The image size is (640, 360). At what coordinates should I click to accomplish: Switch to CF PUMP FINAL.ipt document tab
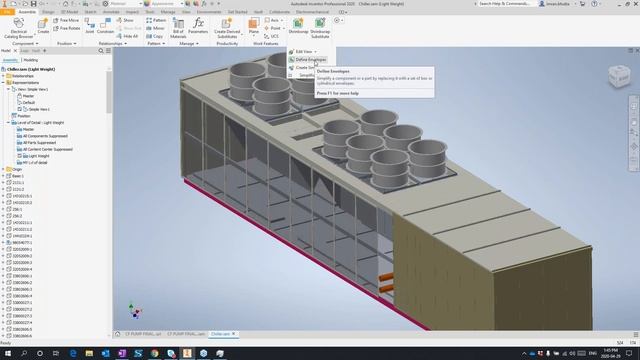(x=143, y=334)
